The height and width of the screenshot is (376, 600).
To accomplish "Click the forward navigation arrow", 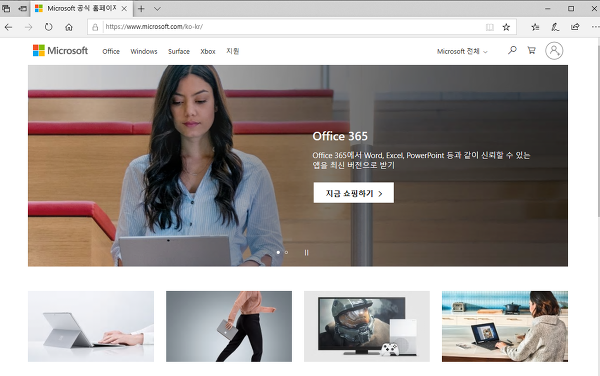I will (28, 27).
